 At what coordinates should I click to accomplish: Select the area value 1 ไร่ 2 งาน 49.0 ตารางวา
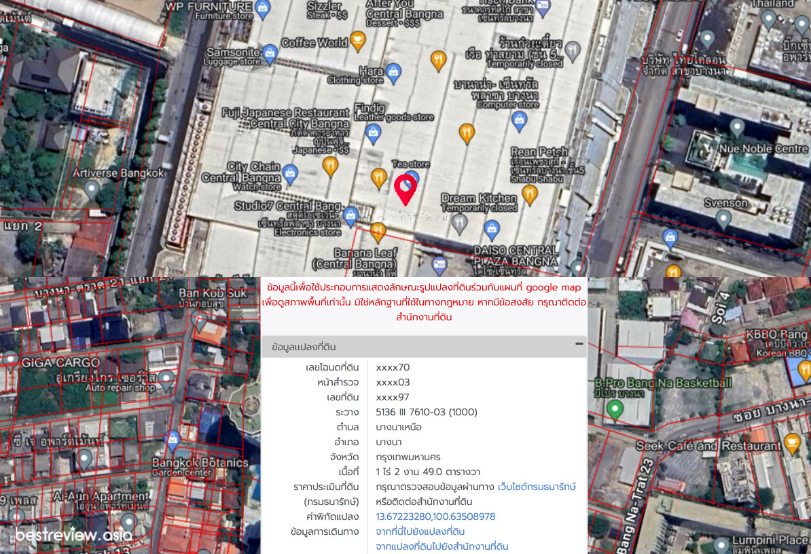click(428, 472)
